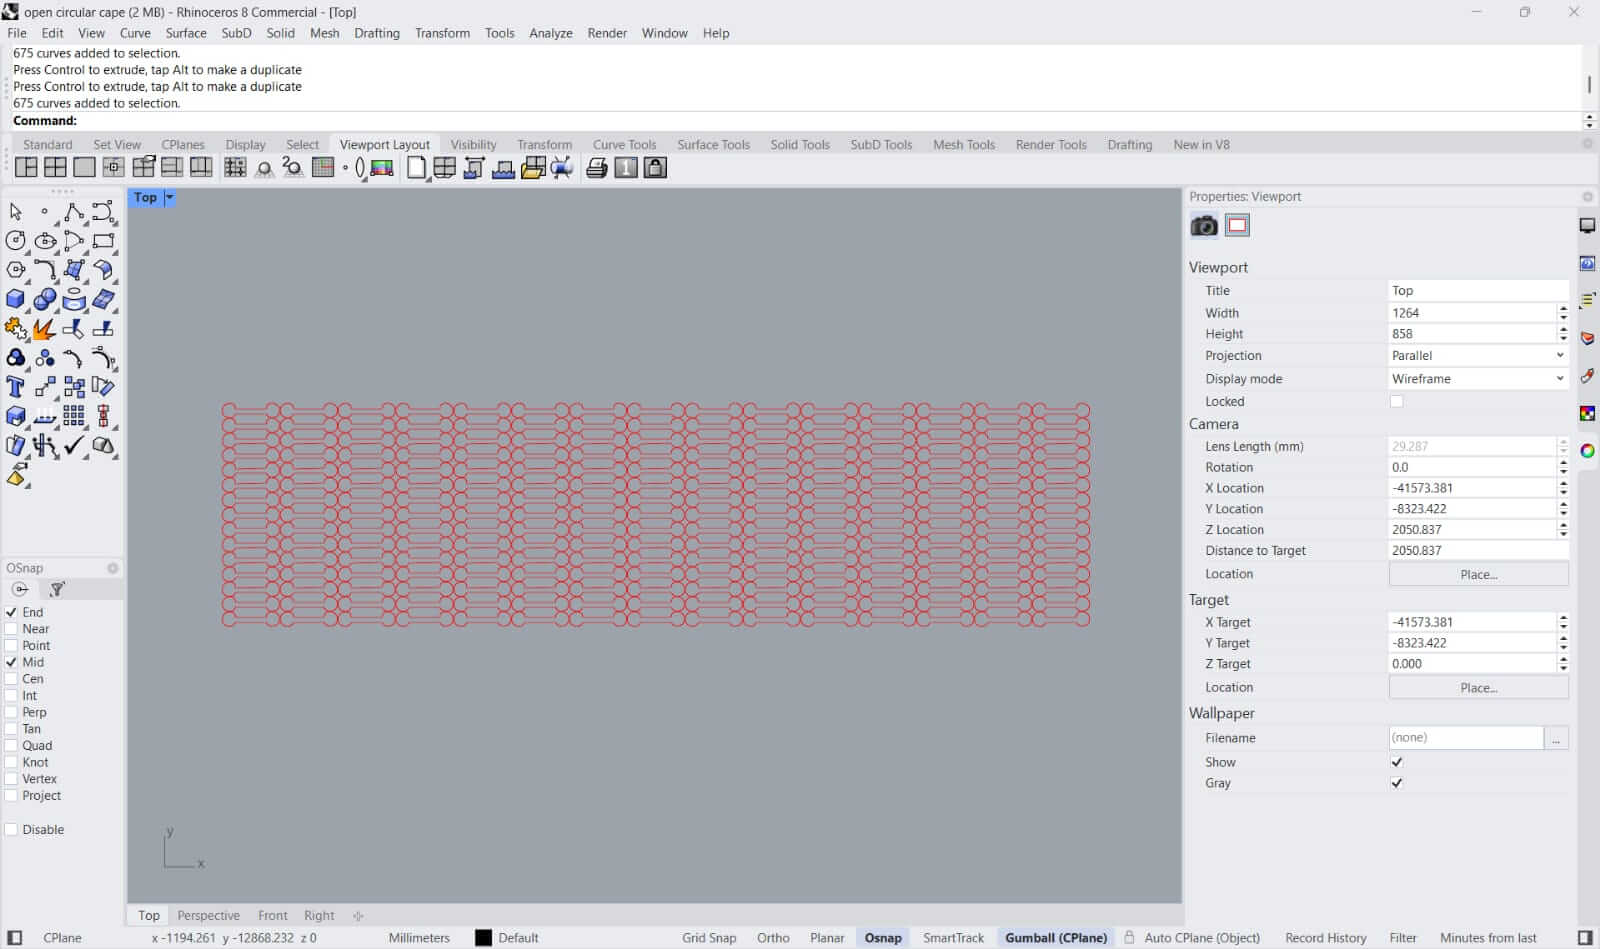Screen dimensions: 1600x949
Task: Click the Rectangular Array tool icon
Action: pos(74,416)
